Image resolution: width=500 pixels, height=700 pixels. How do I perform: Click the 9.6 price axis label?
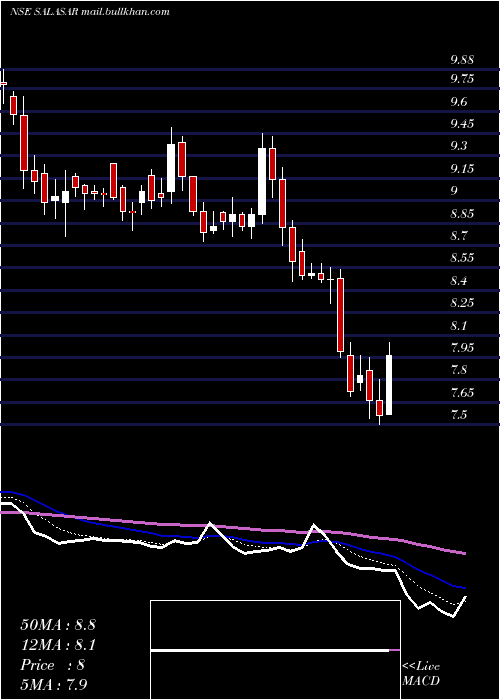458,102
